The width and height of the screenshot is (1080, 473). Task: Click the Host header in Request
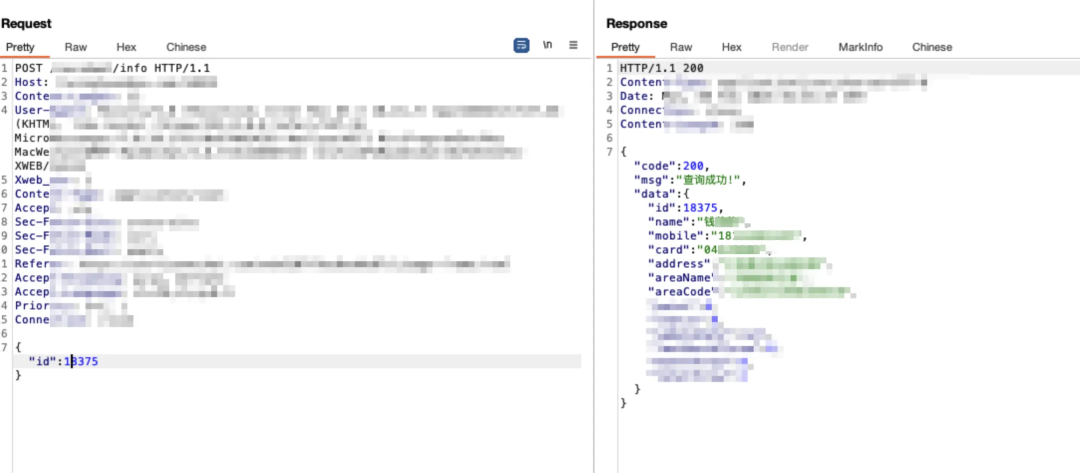pyautogui.click(x=116, y=82)
